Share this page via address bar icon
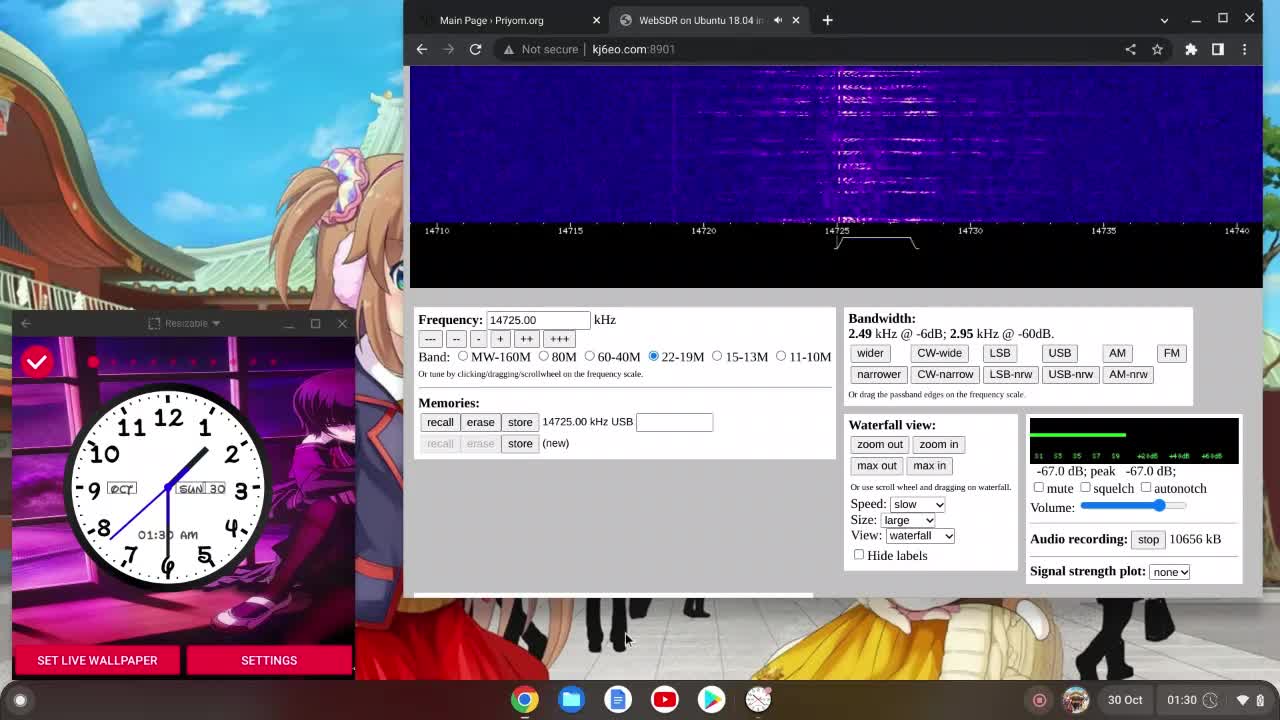This screenshot has height=720, width=1280. click(1130, 49)
